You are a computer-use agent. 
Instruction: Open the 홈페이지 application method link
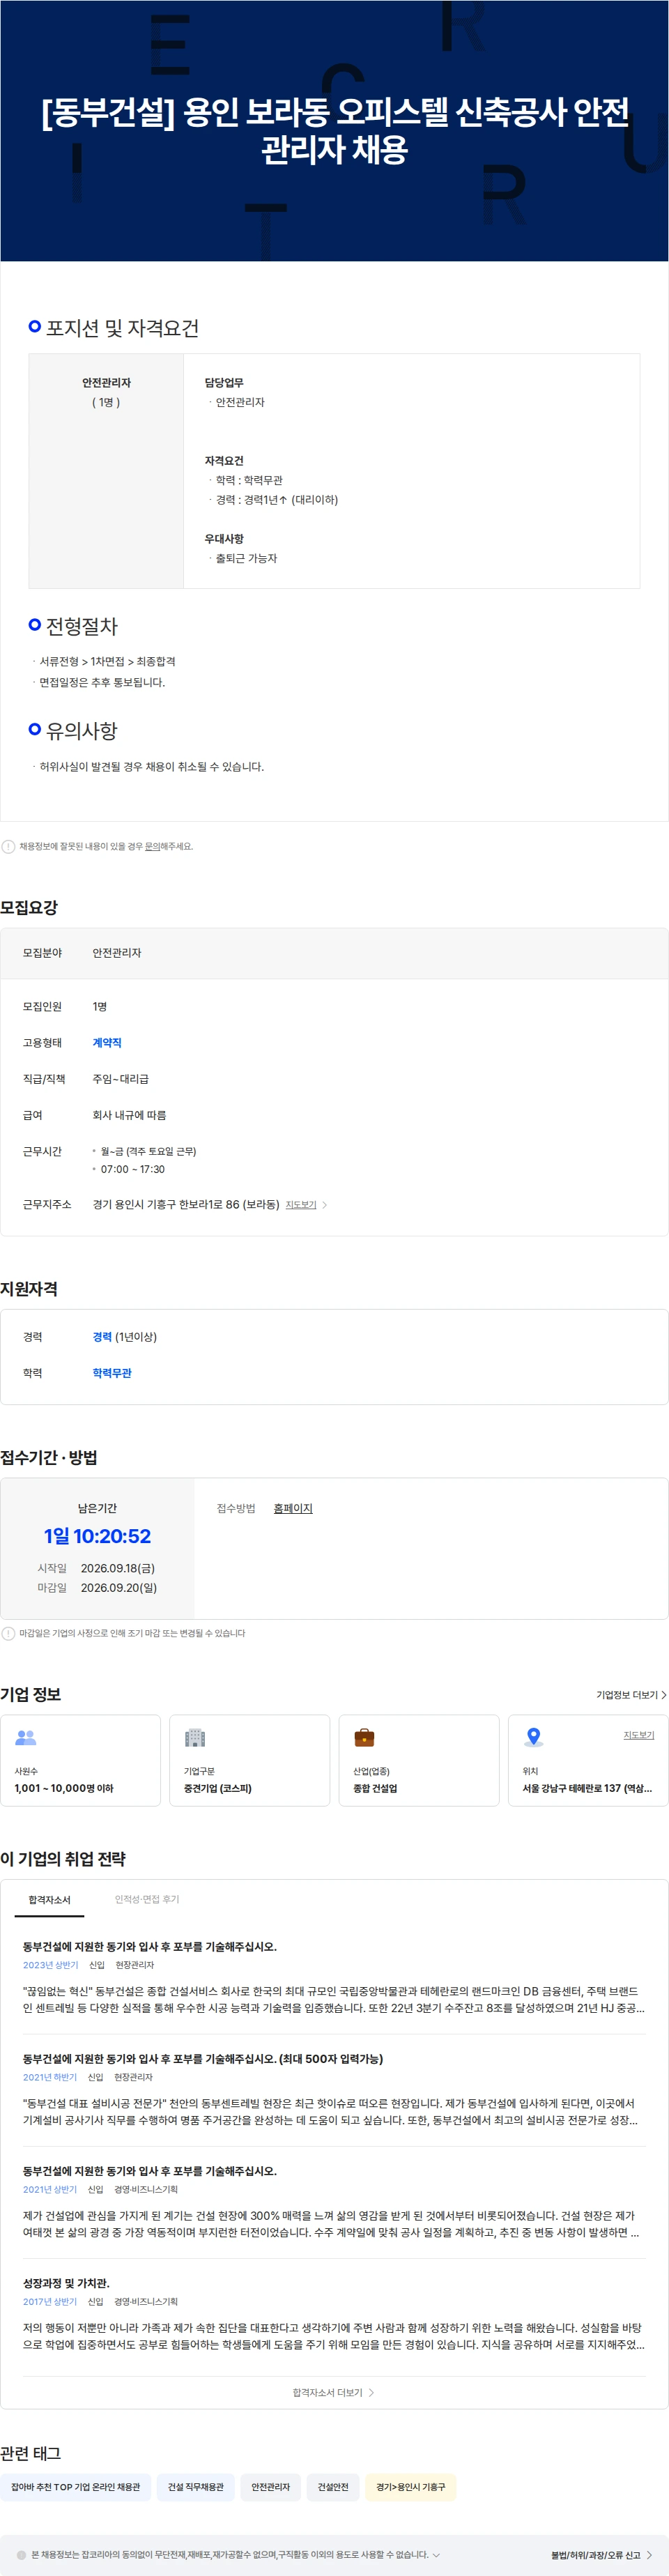coord(293,1508)
